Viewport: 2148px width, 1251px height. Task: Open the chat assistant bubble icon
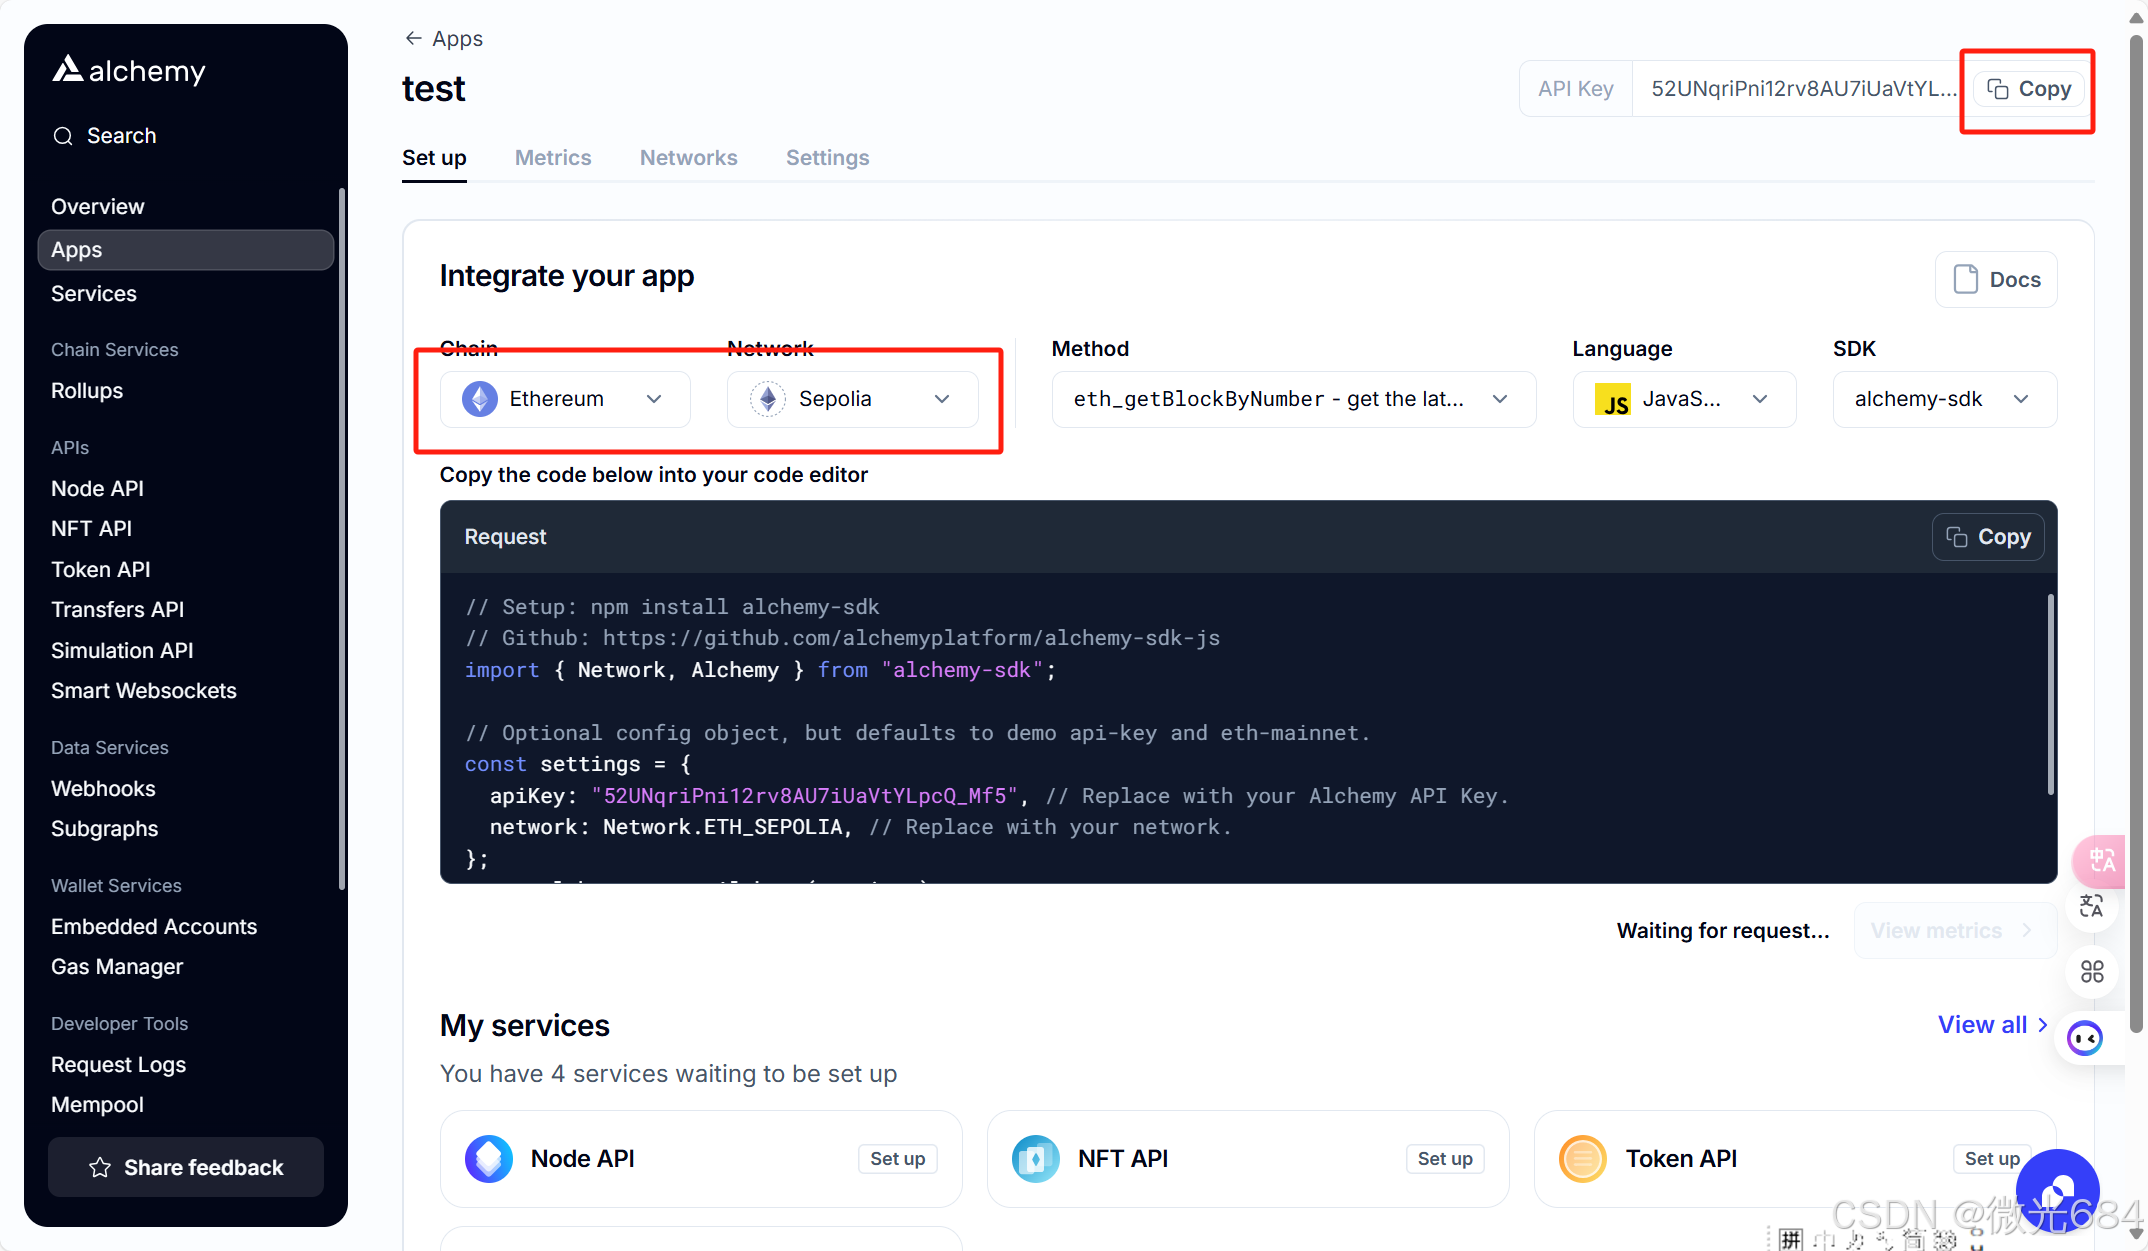tap(2057, 1190)
